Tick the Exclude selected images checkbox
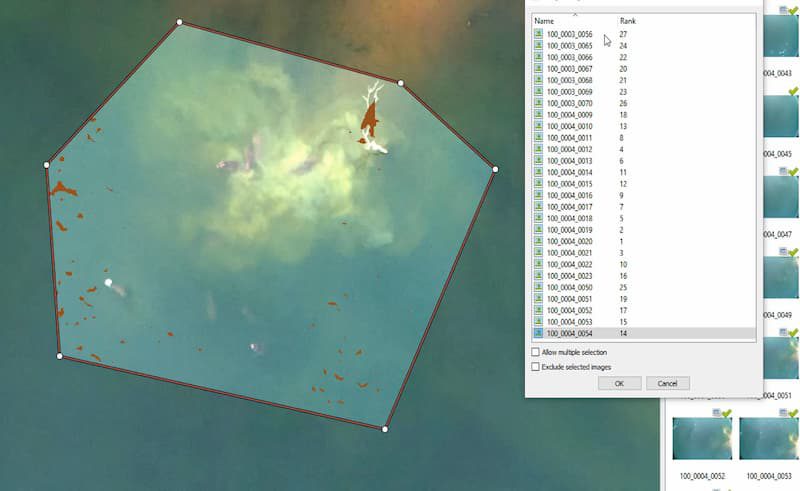800x491 pixels. pyautogui.click(x=536, y=367)
